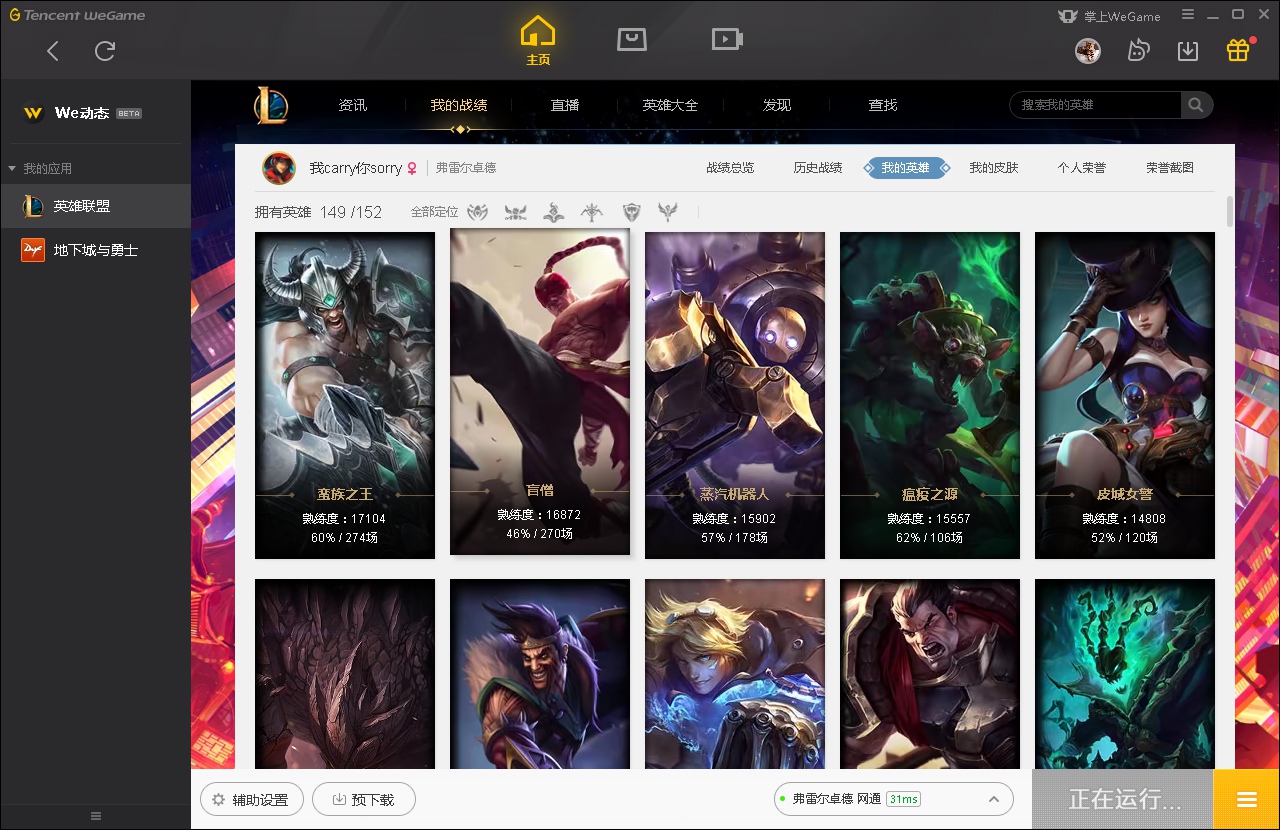This screenshot has height=830, width=1280.
Task: Click the 搜索我的英雄 search field
Action: (x=1096, y=105)
